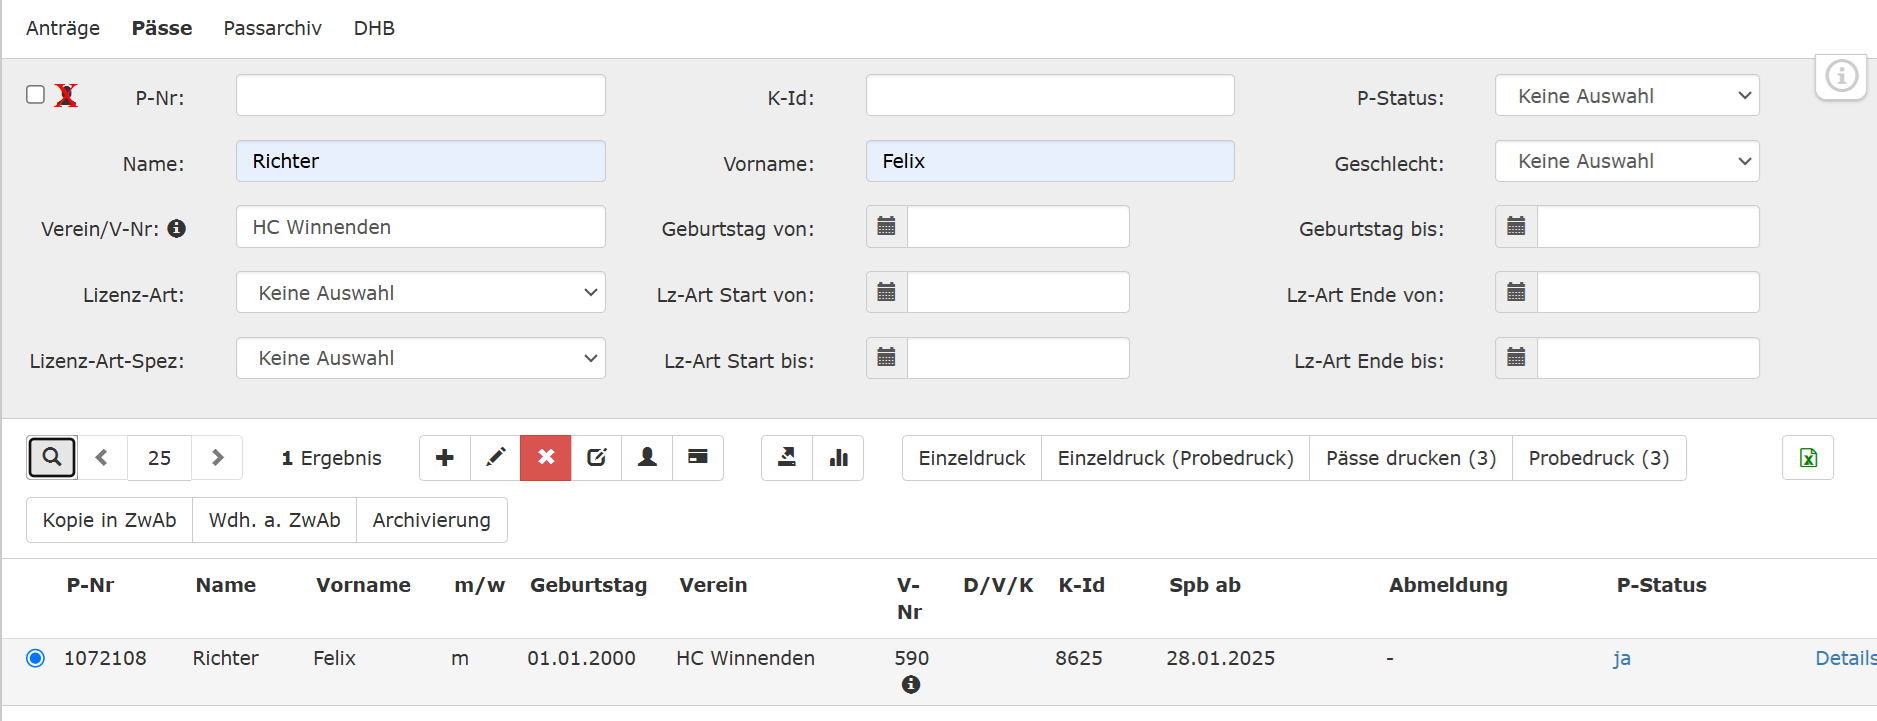Tick the checkbox beside the red X
This screenshot has width=1877, height=721.
[x=36, y=95]
